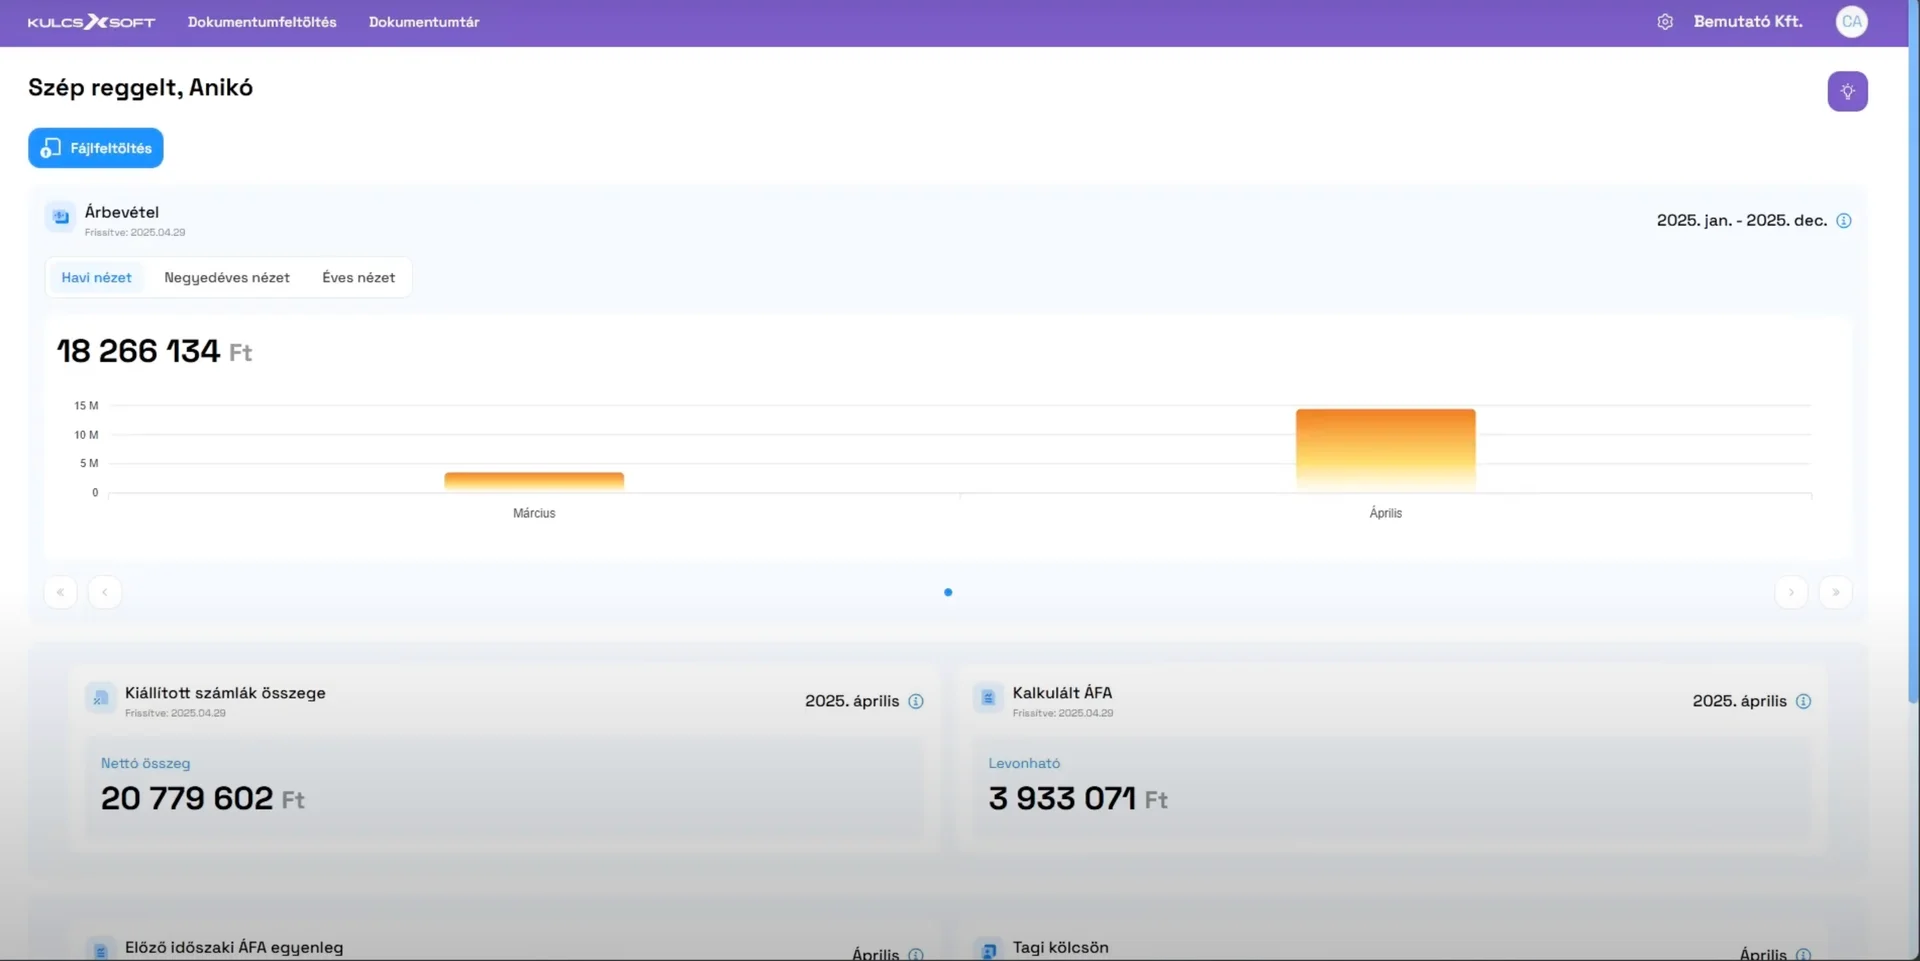
Task: Click Bemutató Kft. company name
Action: point(1748,22)
